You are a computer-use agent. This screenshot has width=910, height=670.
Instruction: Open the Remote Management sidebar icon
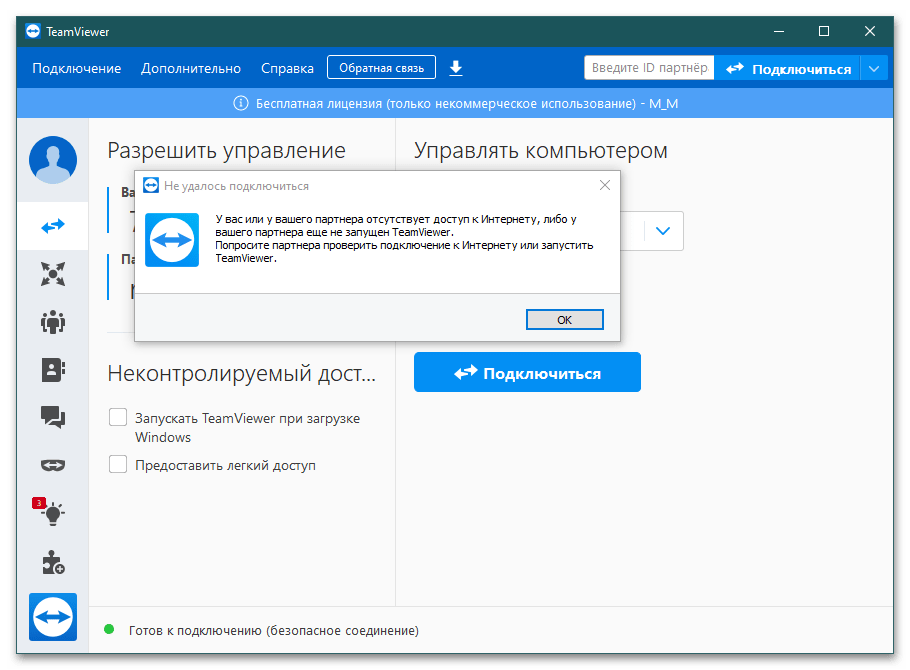[53, 274]
